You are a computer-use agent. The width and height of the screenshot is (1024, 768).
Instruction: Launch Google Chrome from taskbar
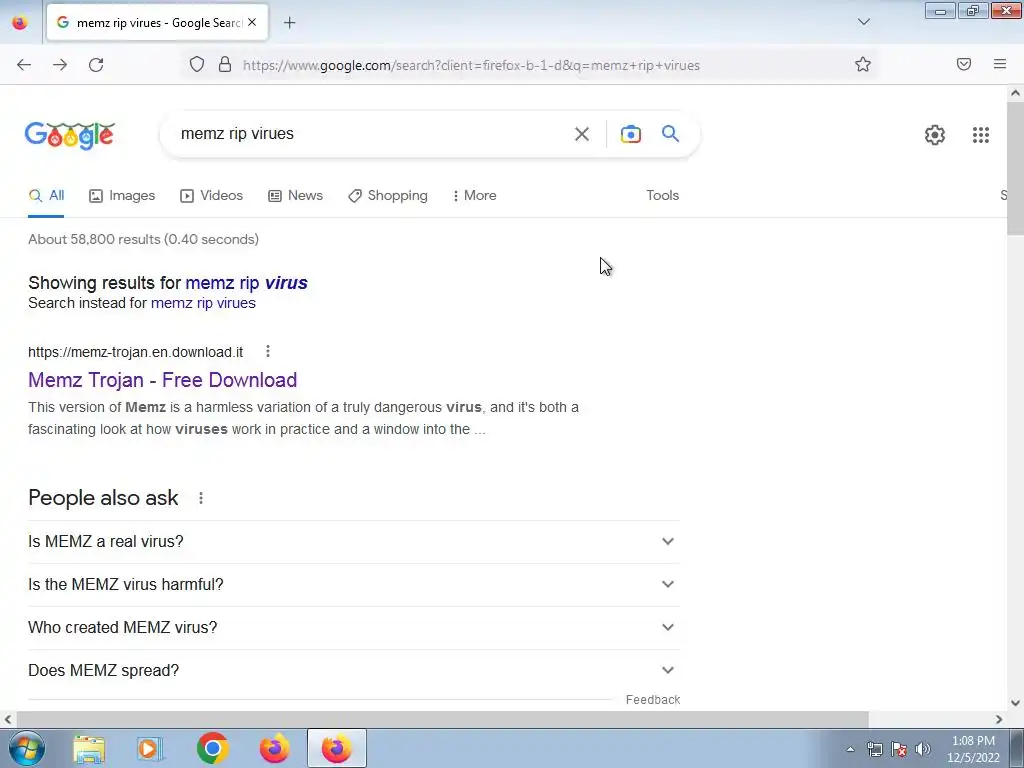coord(212,748)
